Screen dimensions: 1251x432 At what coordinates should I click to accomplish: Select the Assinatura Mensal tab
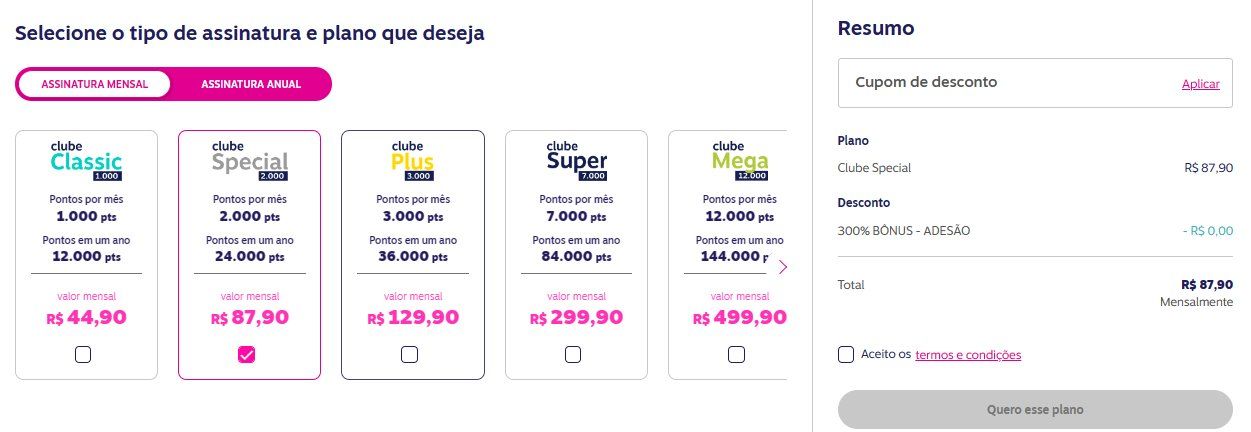pyautogui.click(x=95, y=84)
